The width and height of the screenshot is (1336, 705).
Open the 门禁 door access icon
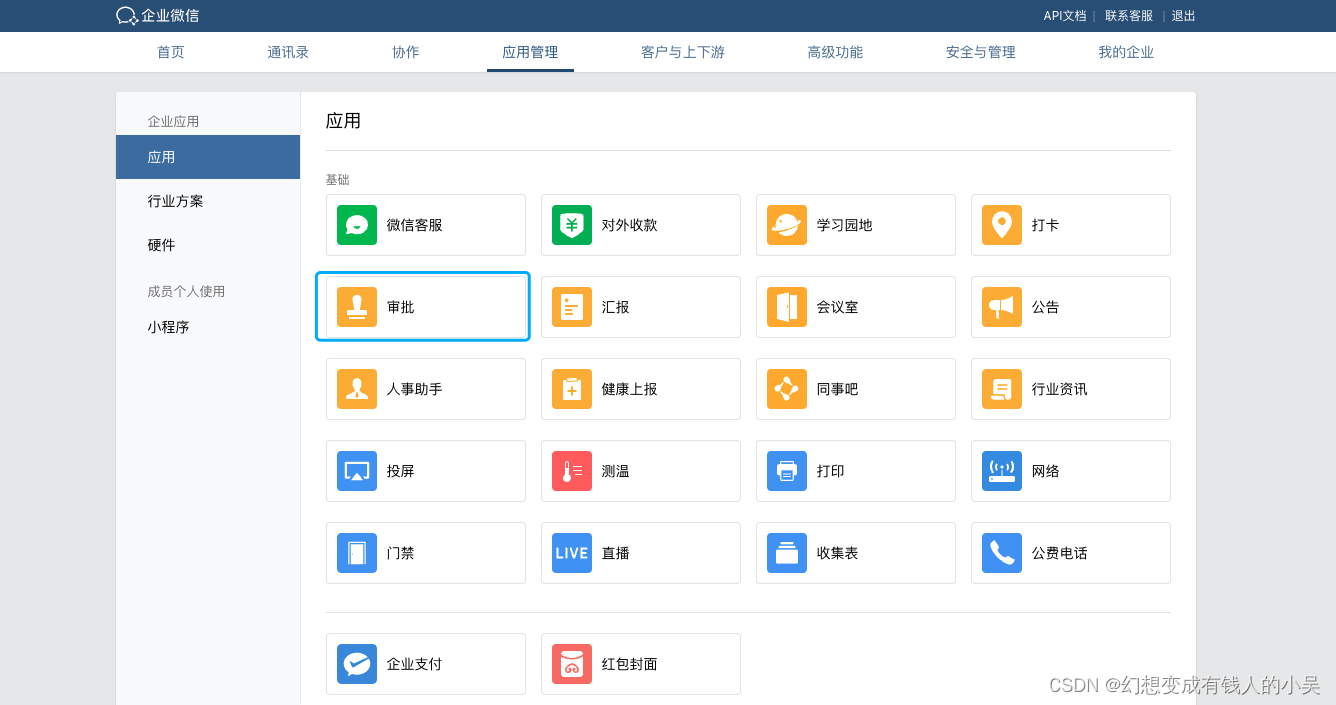(357, 553)
